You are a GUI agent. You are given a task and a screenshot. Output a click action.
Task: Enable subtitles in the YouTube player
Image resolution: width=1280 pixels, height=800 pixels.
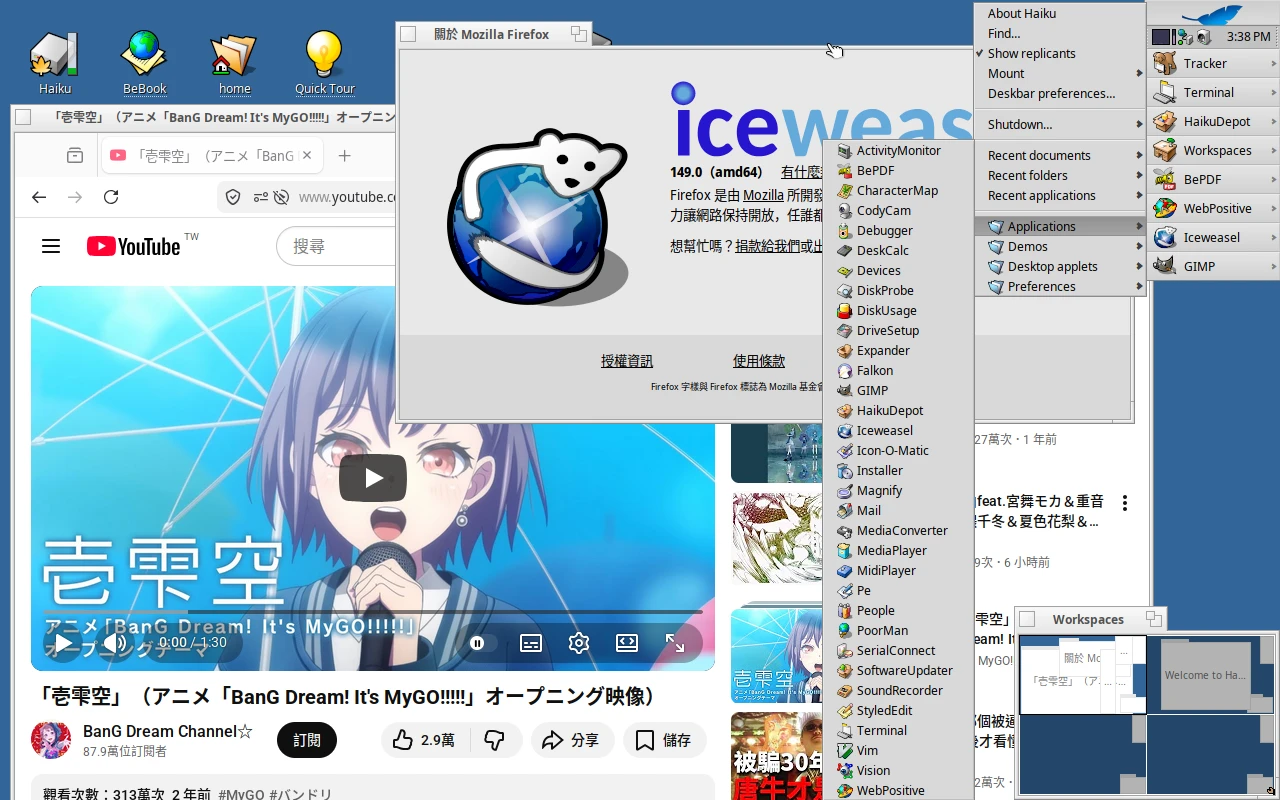tap(530, 643)
